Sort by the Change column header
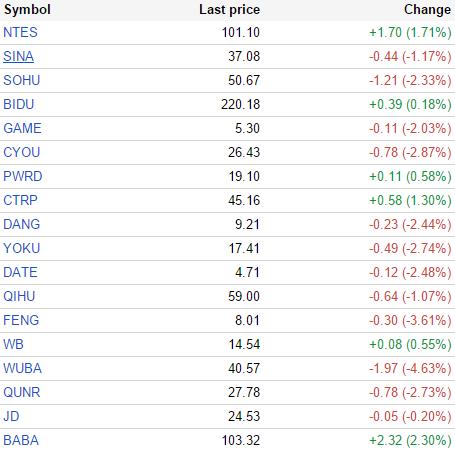Image resolution: width=455 pixels, height=452 pixels. pyautogui.click(x=427, y=10)
